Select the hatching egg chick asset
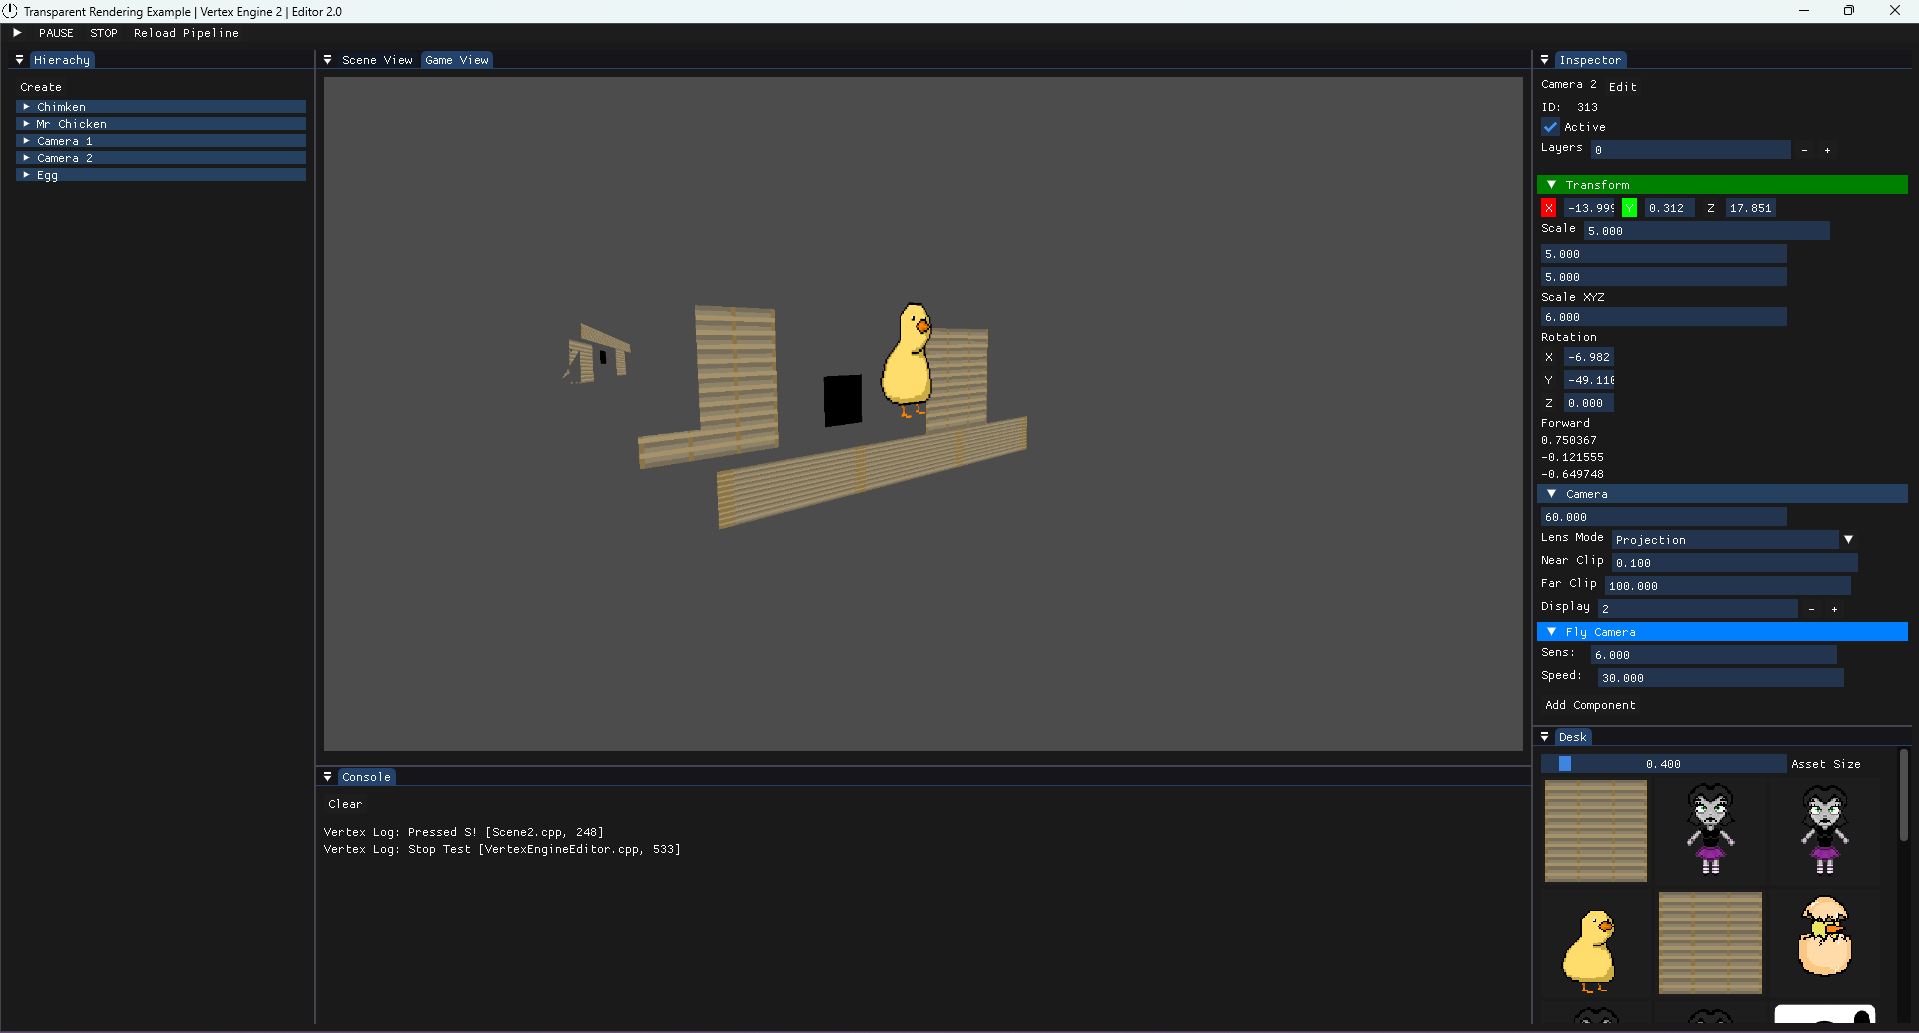Image resolution: width=1919 pixels, height=1033 pixels. tap(1824, 937)
